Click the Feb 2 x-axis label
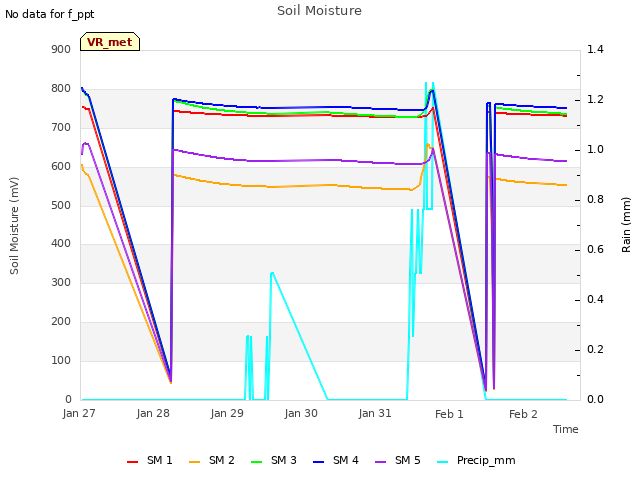Viewport: 640px width, 480px height. 523,414
